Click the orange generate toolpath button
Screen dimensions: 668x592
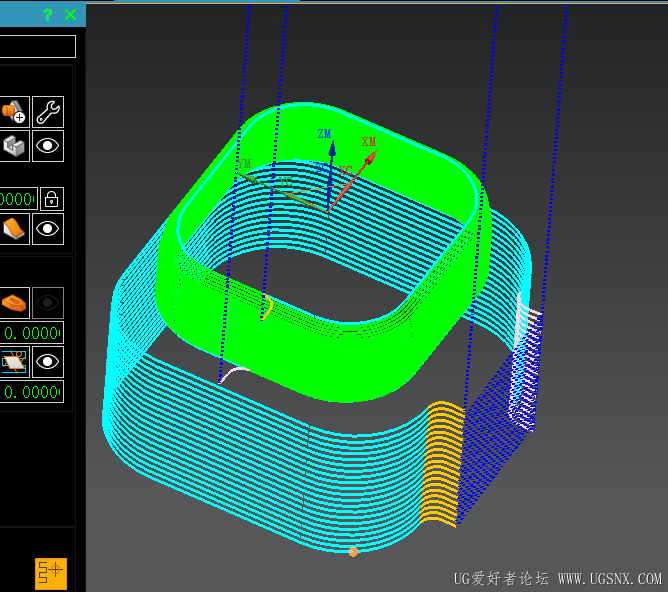tap(51, 574)
